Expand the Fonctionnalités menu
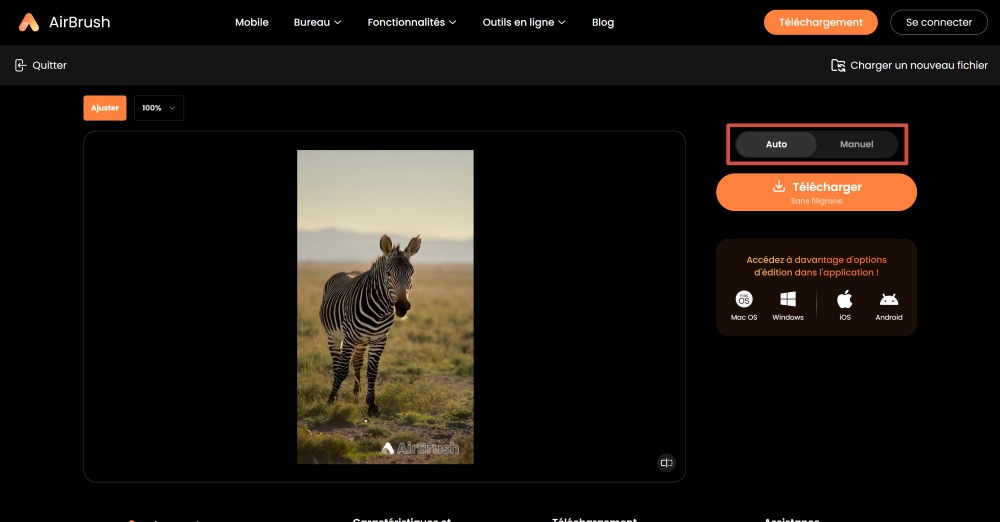1000x522 pixels. tap(412, 22)
